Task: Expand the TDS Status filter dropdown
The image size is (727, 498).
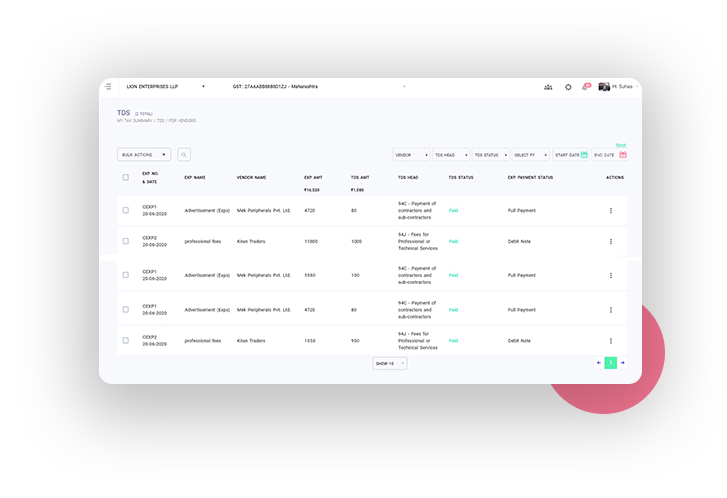Action: [490, 155]
